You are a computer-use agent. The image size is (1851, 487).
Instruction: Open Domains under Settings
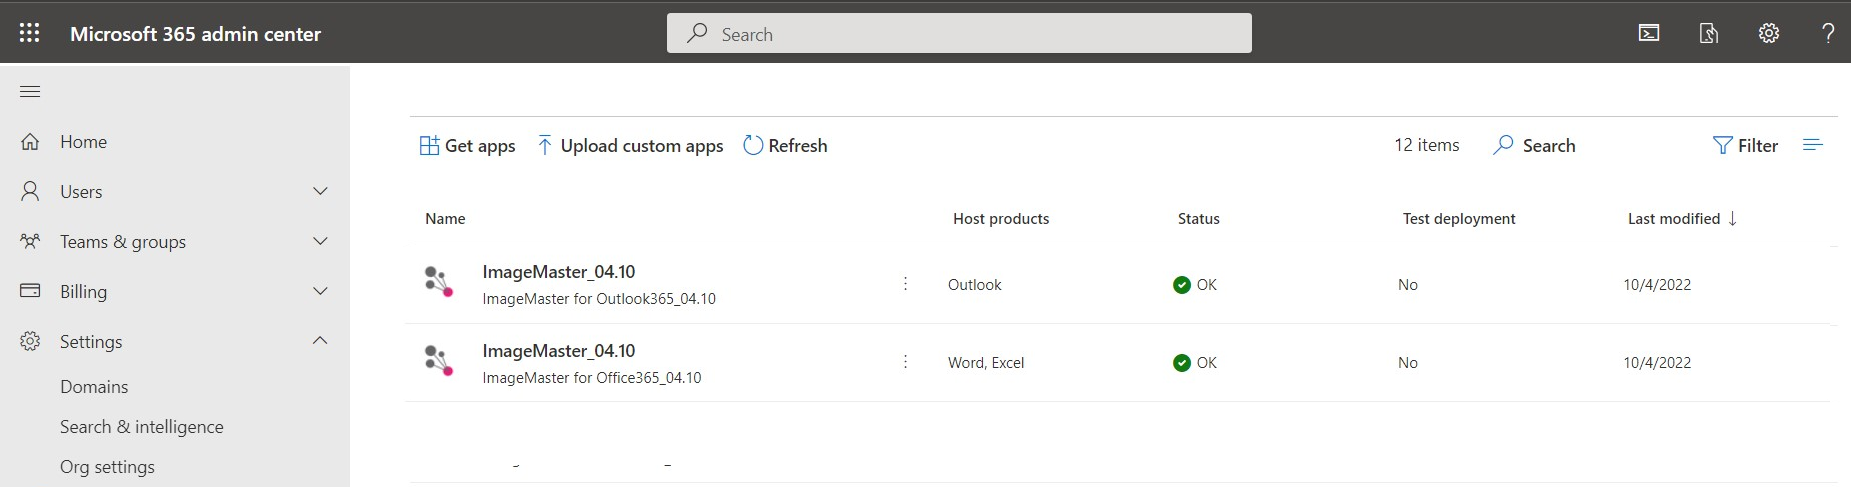click(x=94, y=387)
